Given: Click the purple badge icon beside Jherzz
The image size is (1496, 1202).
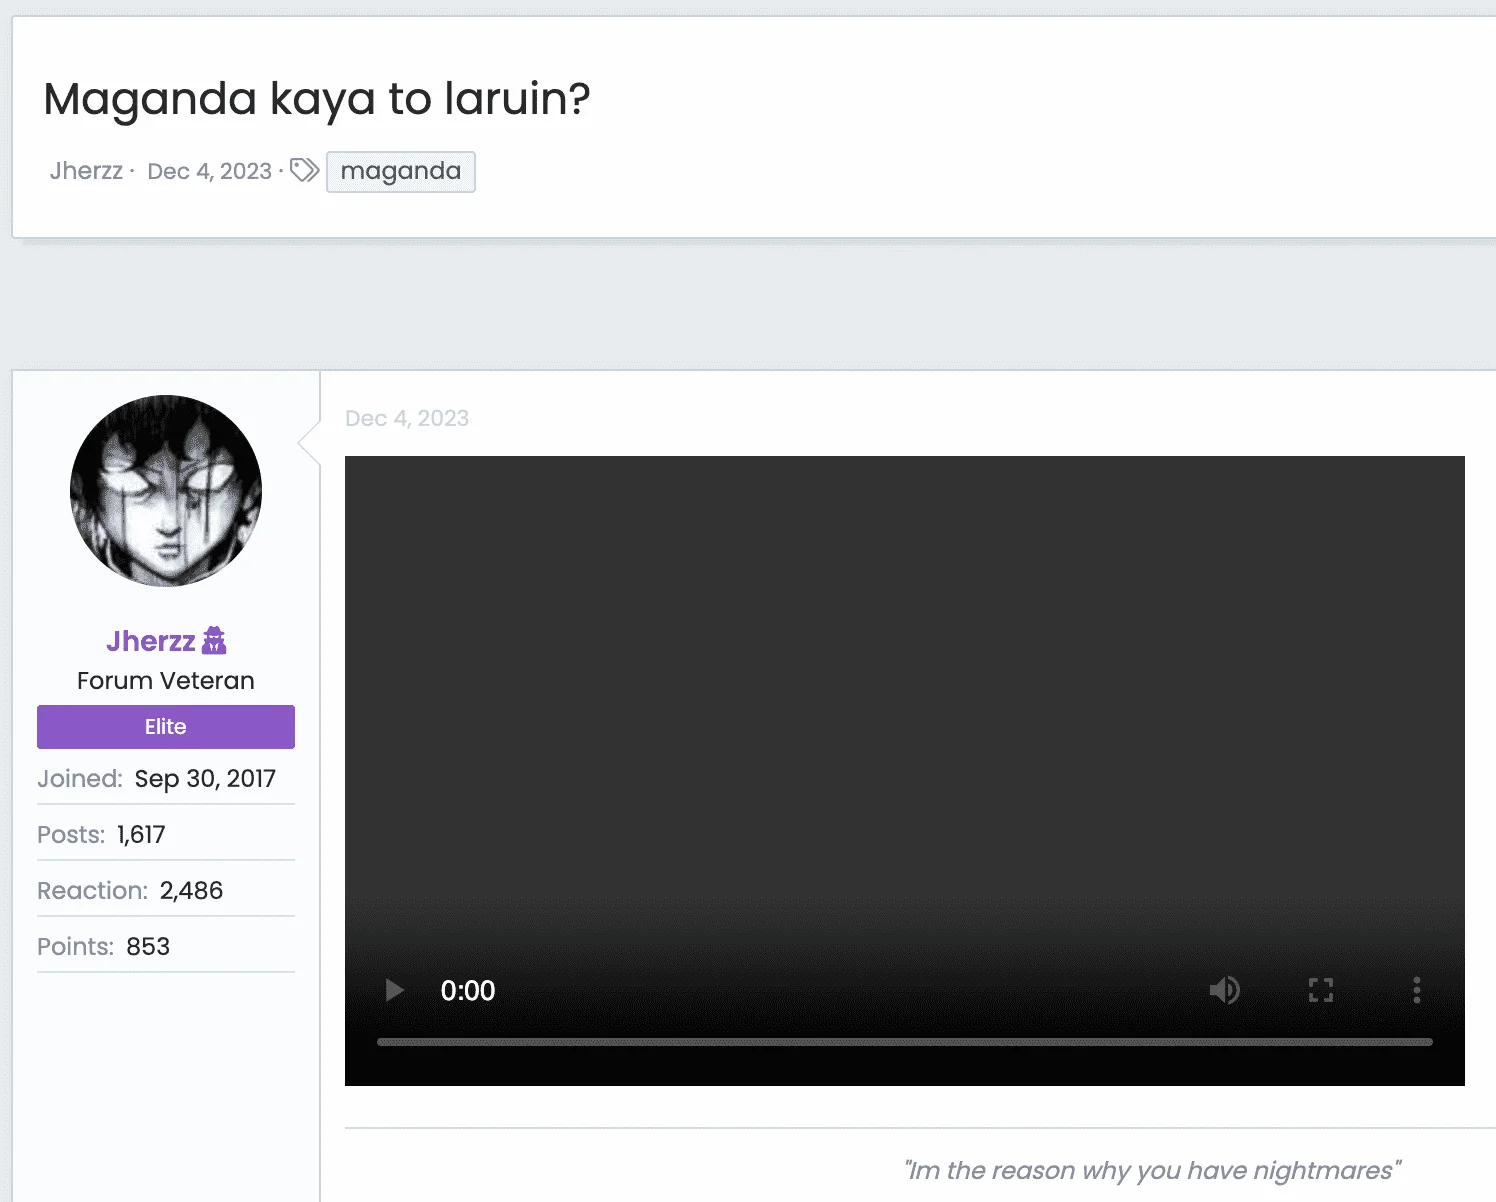Looking at the screenshot, I should 214,640.
